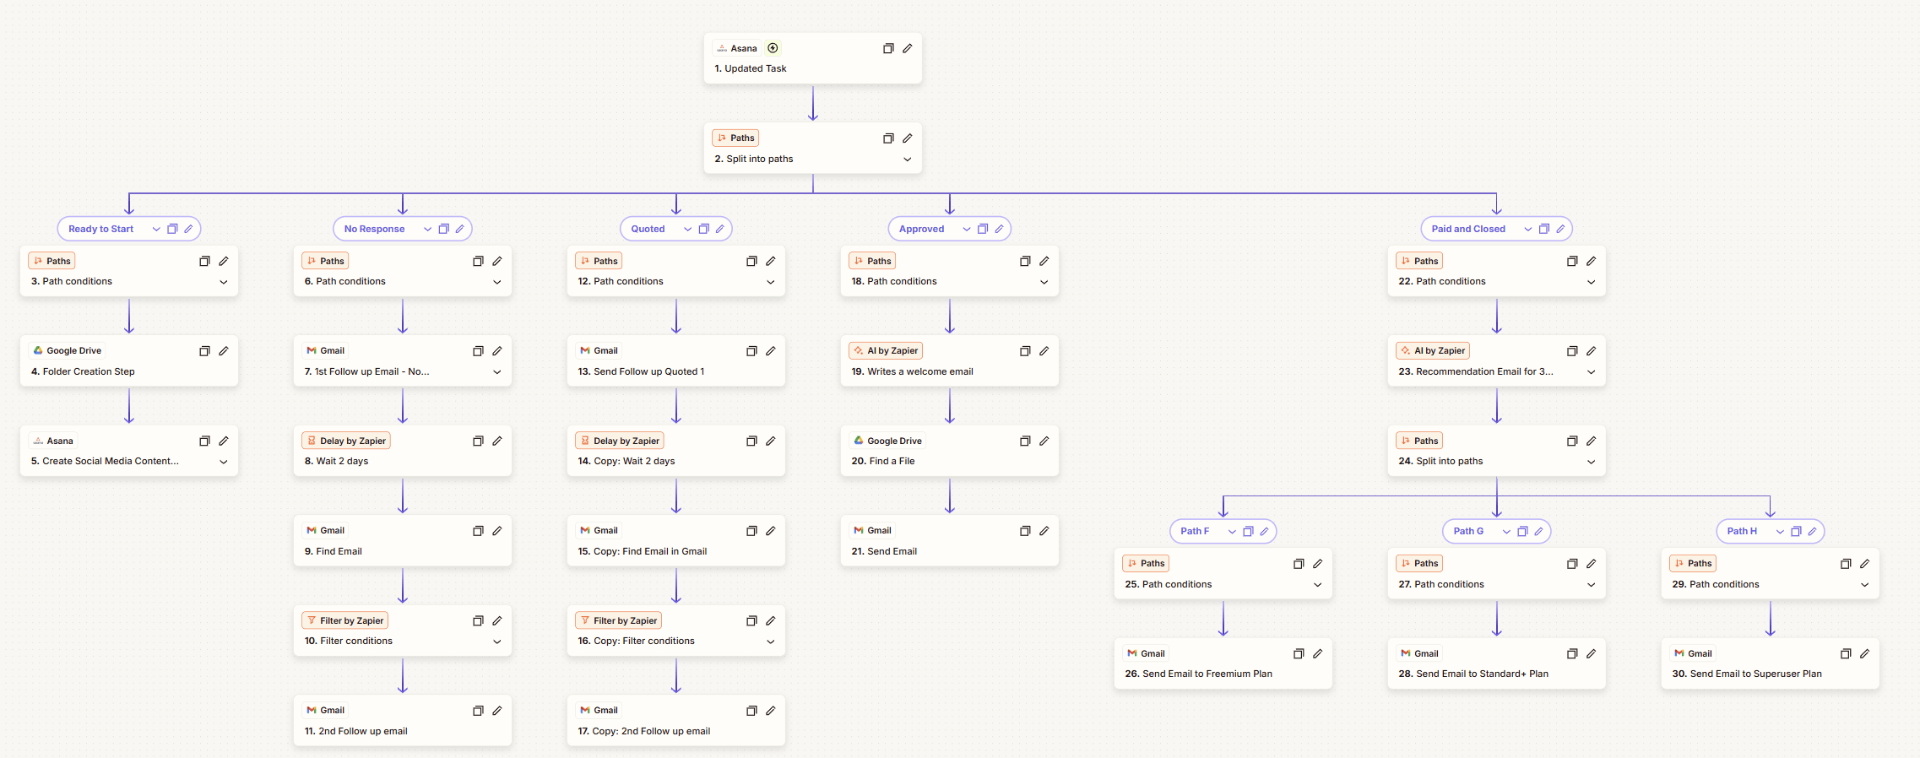Click the edit pencil on step 1 Updated Task

coord(907,48)
